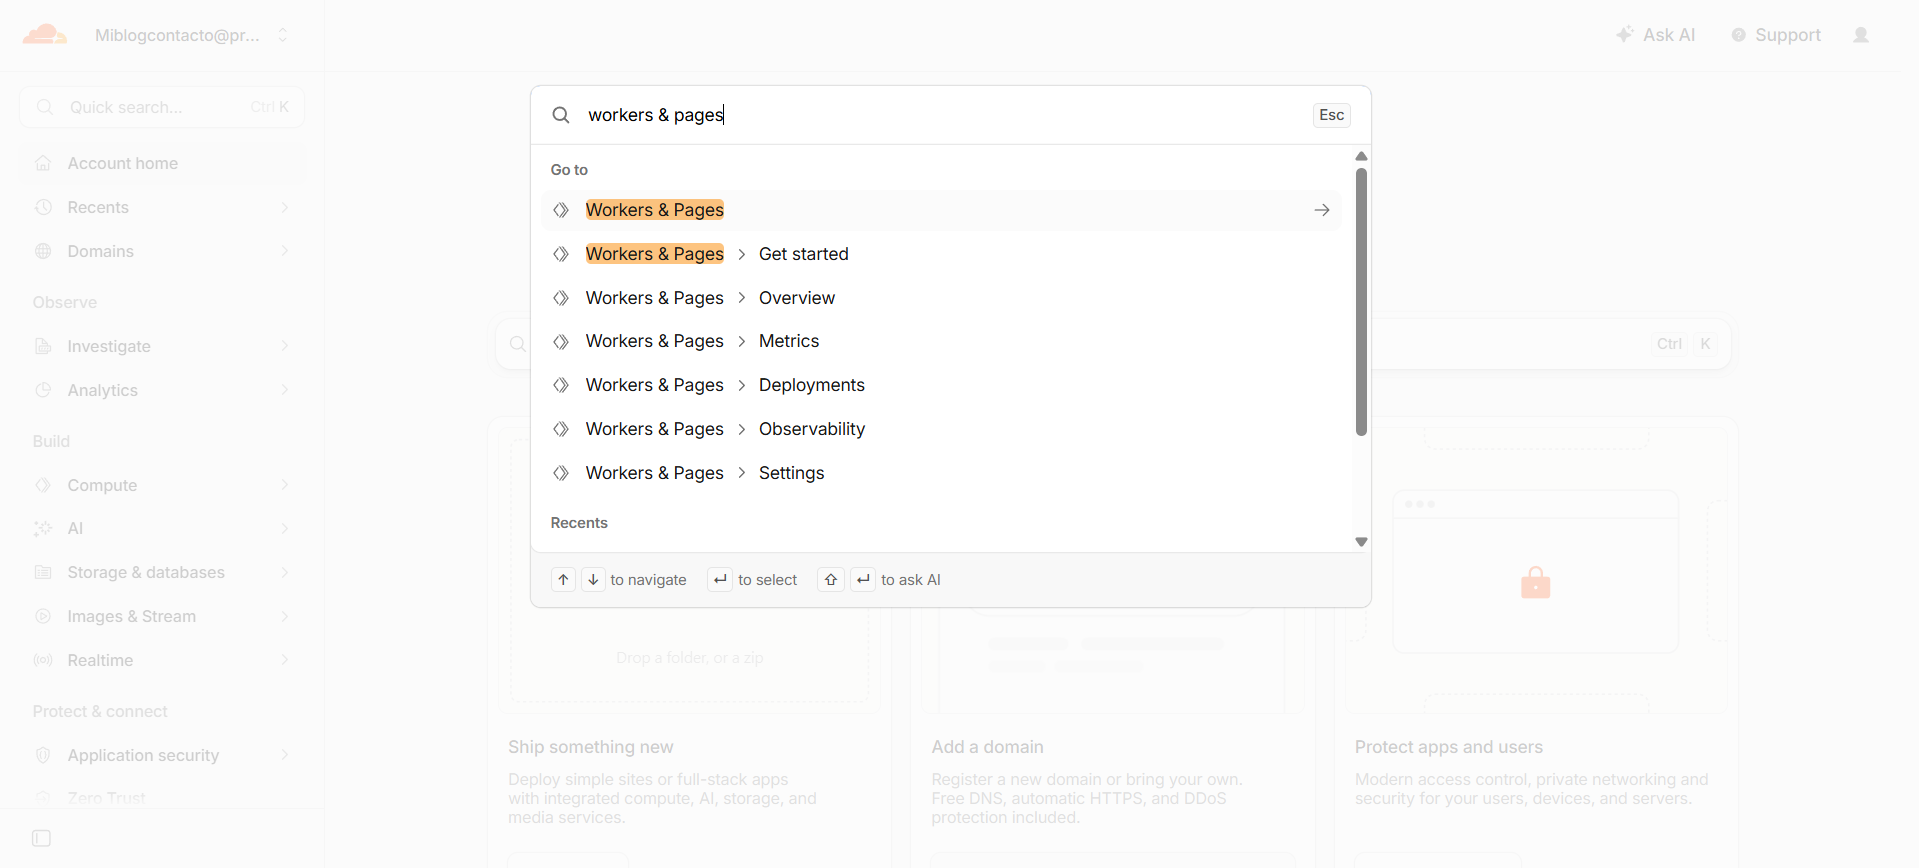Expand the Storage & databases chevron
1919x868 pixels.
tap(285, 572)
